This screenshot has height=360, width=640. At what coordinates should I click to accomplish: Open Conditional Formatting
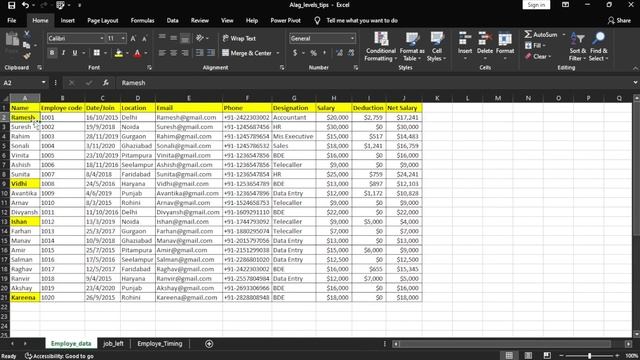(380, 47)
